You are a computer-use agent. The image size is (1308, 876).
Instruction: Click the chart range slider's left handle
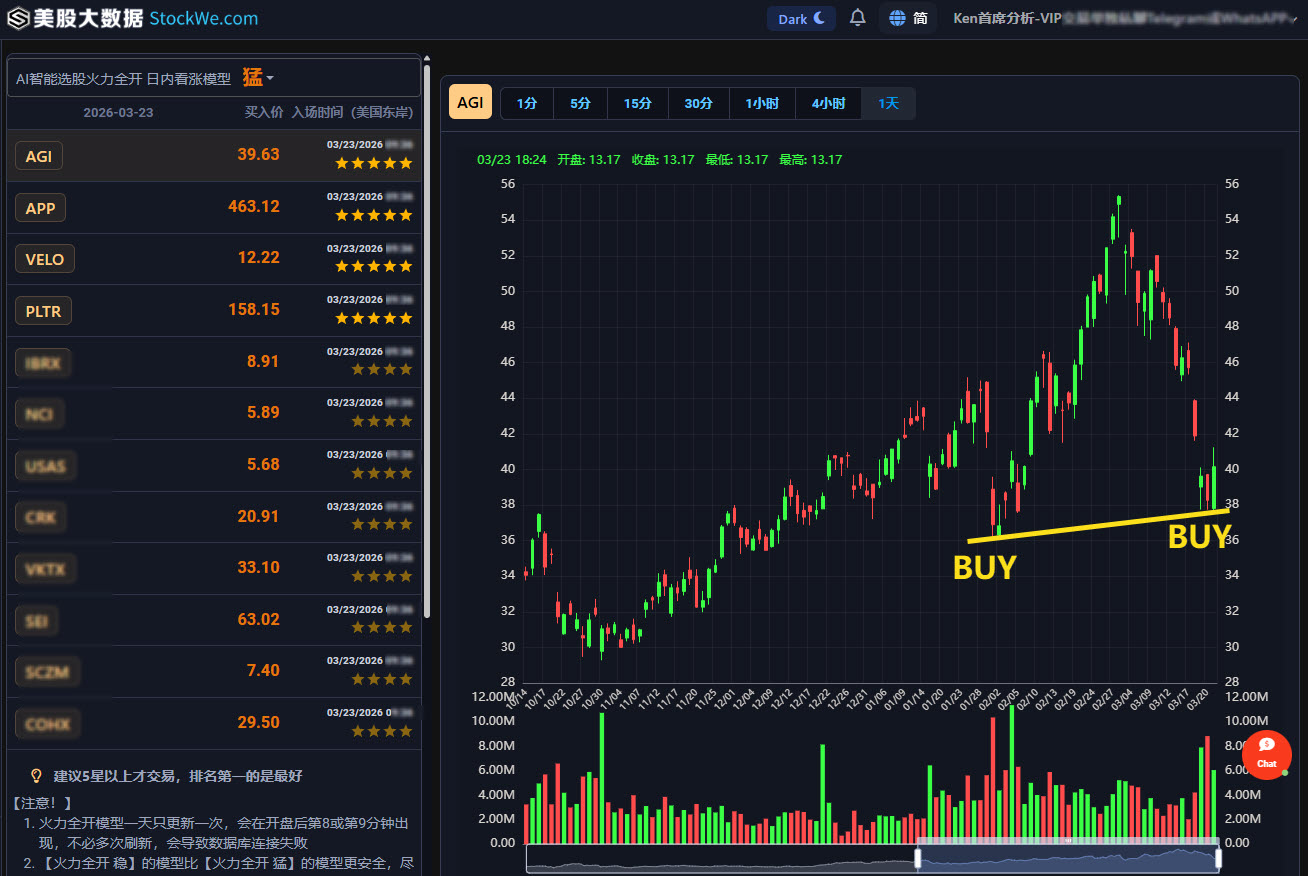tap(918, 858)
